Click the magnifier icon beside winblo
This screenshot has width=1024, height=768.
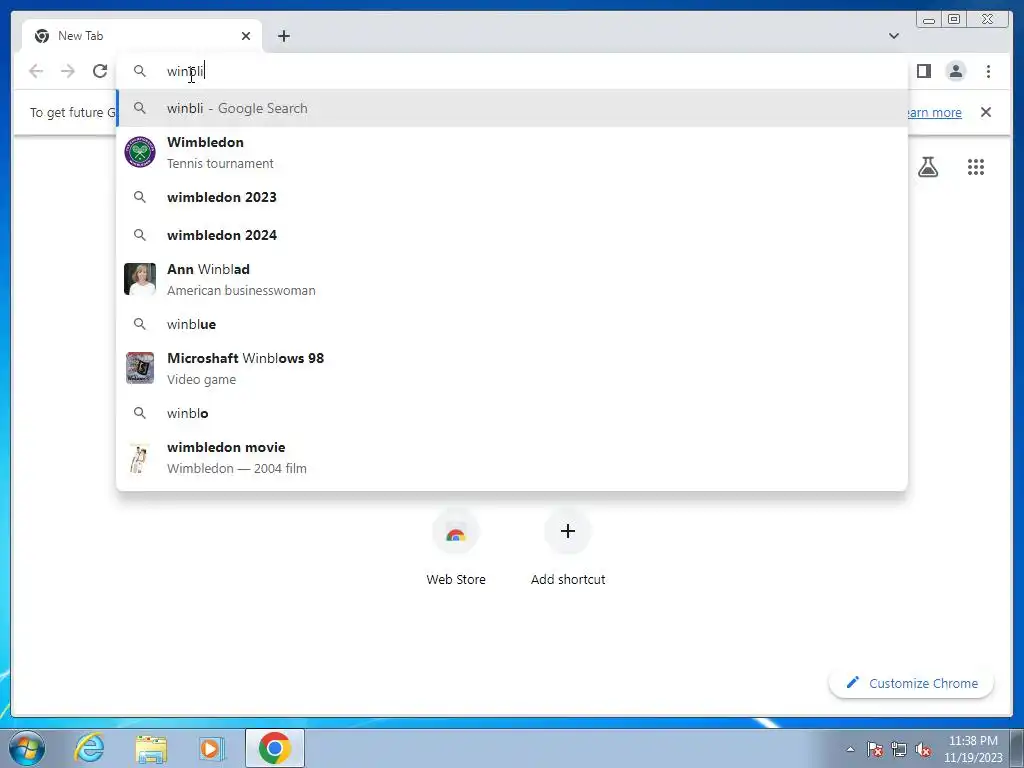[140, 413]
